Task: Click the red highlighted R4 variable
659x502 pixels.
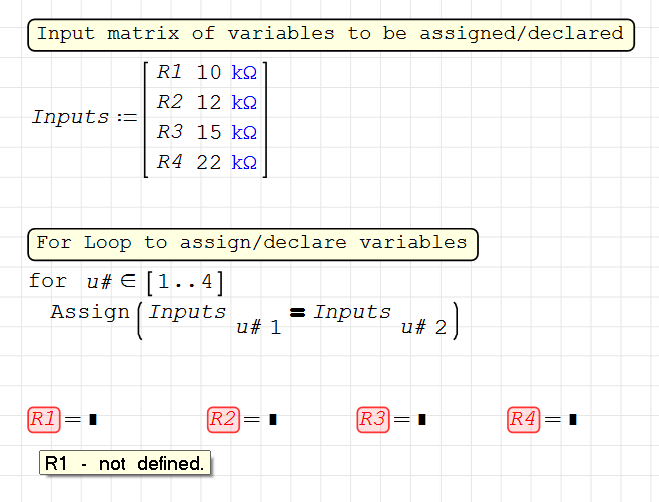Action: pyautogui.click(x=524, y=420)
